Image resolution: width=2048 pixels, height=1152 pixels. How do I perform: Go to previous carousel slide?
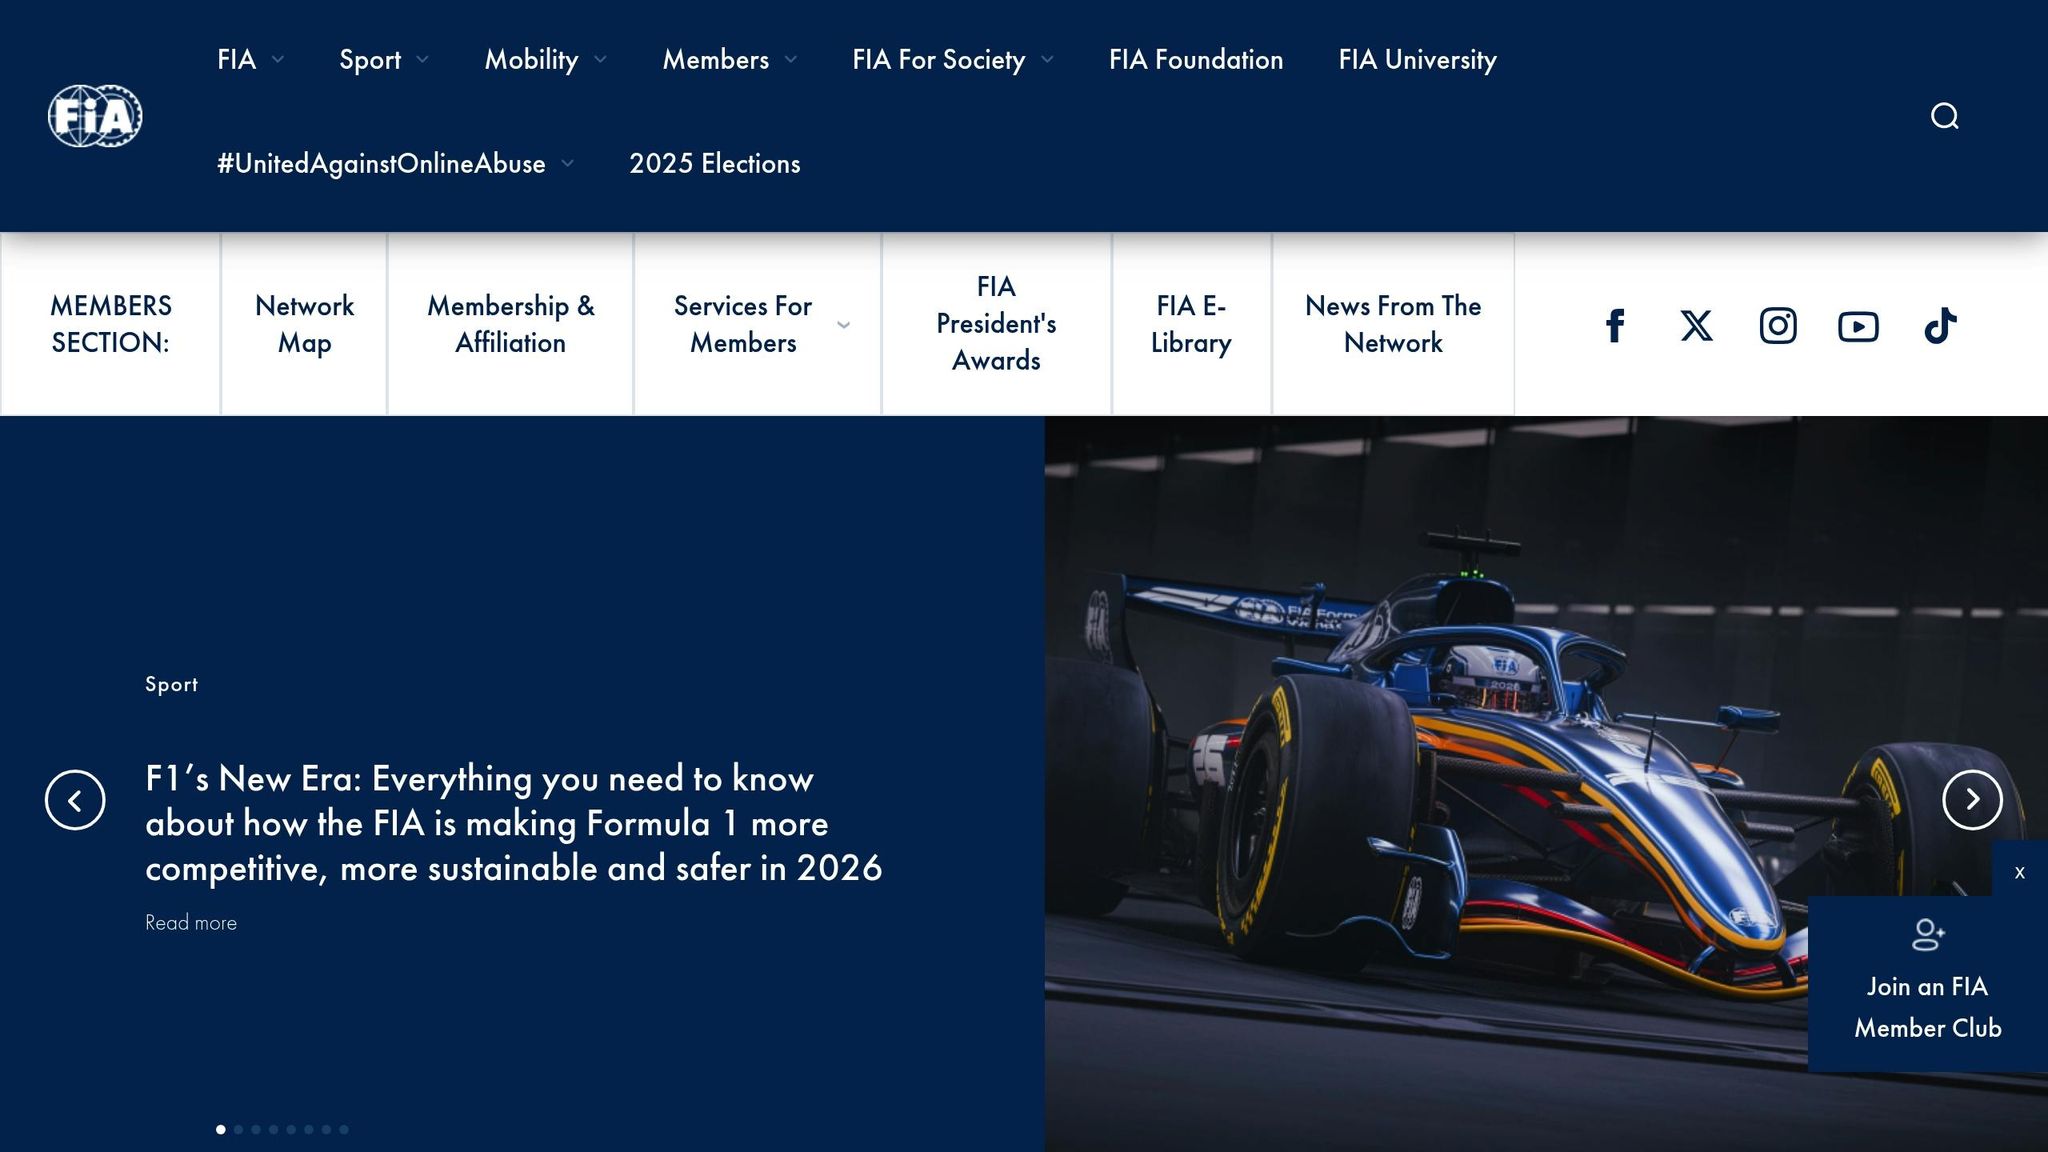click(76, 799)
